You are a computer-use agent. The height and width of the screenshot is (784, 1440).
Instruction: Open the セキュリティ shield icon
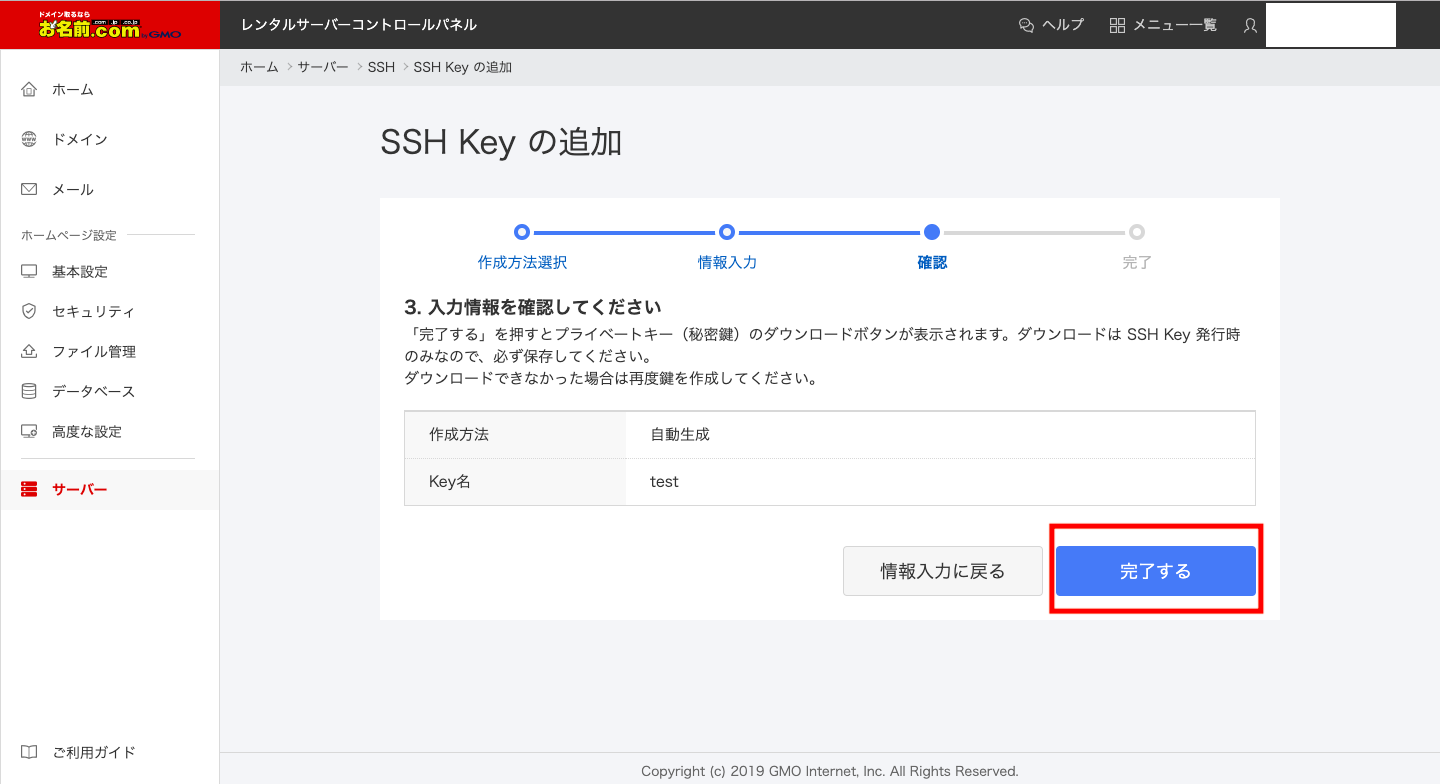(x=29, y=312)
